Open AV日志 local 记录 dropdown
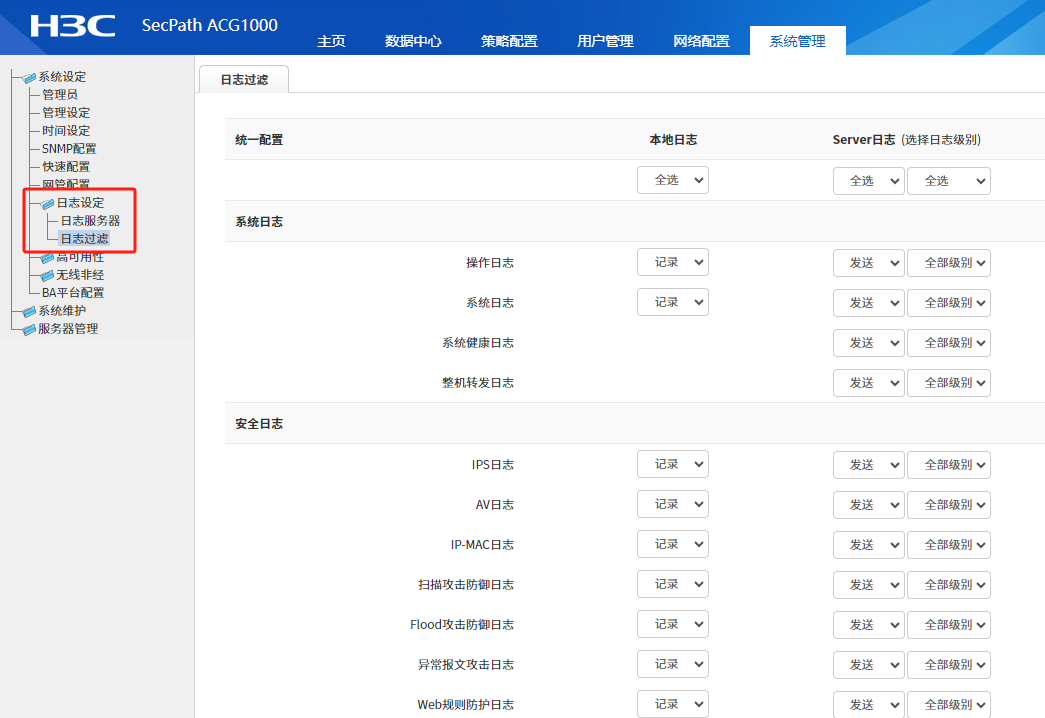Viewport: 1045px width, 718px height. pyautogui.click(x=672, y=505)
